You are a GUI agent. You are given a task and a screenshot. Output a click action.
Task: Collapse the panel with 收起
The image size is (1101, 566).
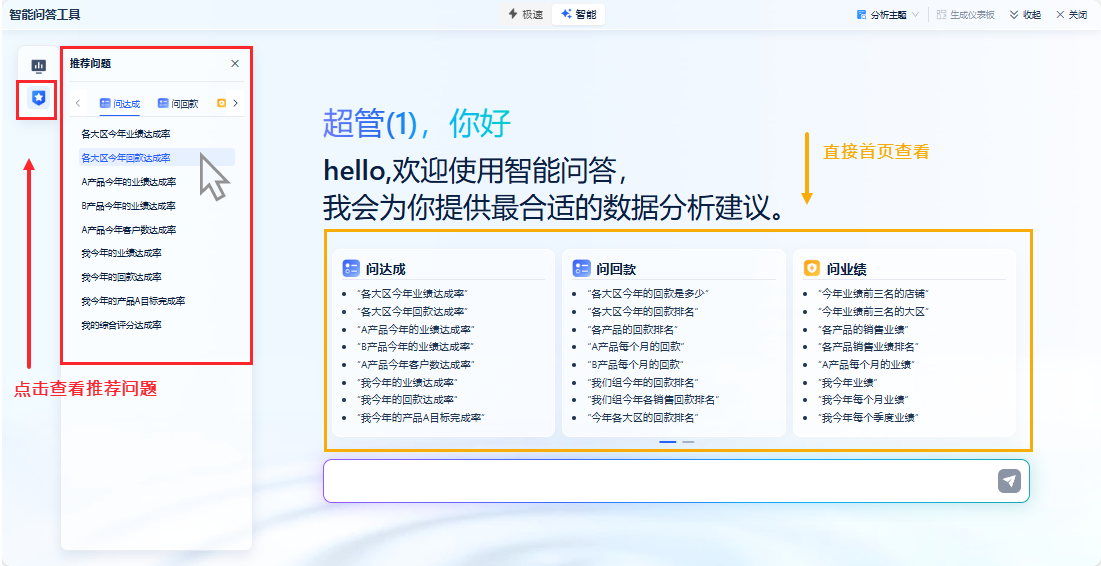coord(1025,15)
